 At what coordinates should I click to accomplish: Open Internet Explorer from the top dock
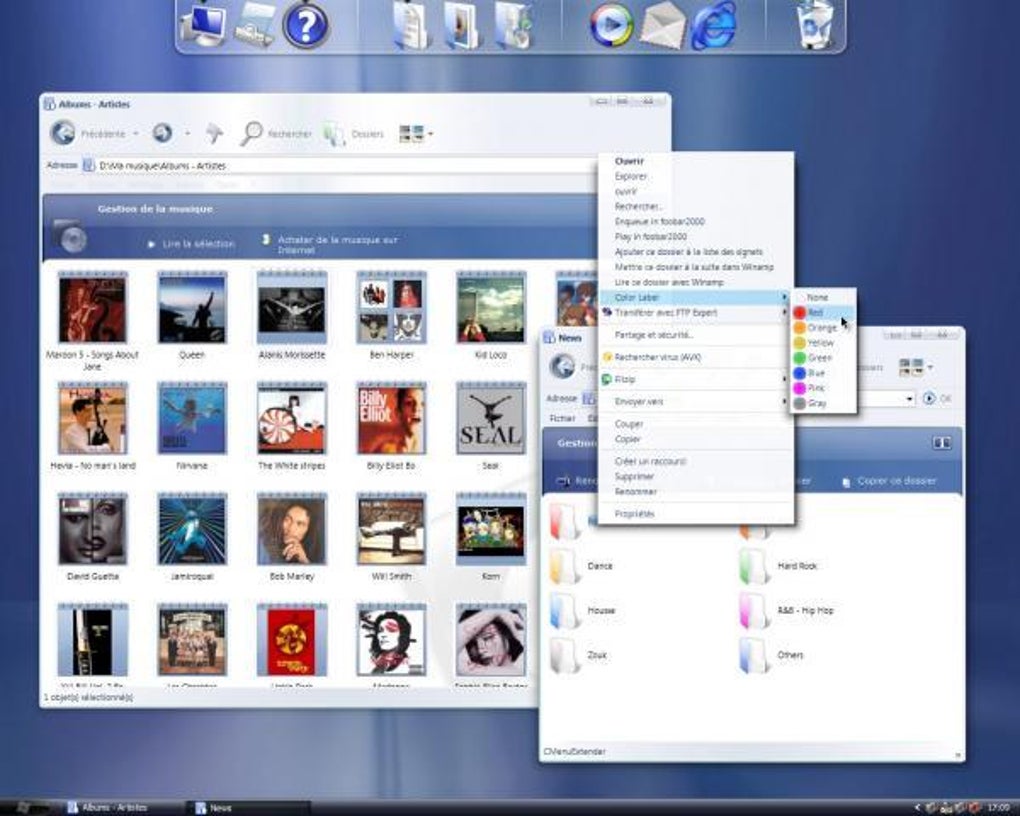point(712,25)
